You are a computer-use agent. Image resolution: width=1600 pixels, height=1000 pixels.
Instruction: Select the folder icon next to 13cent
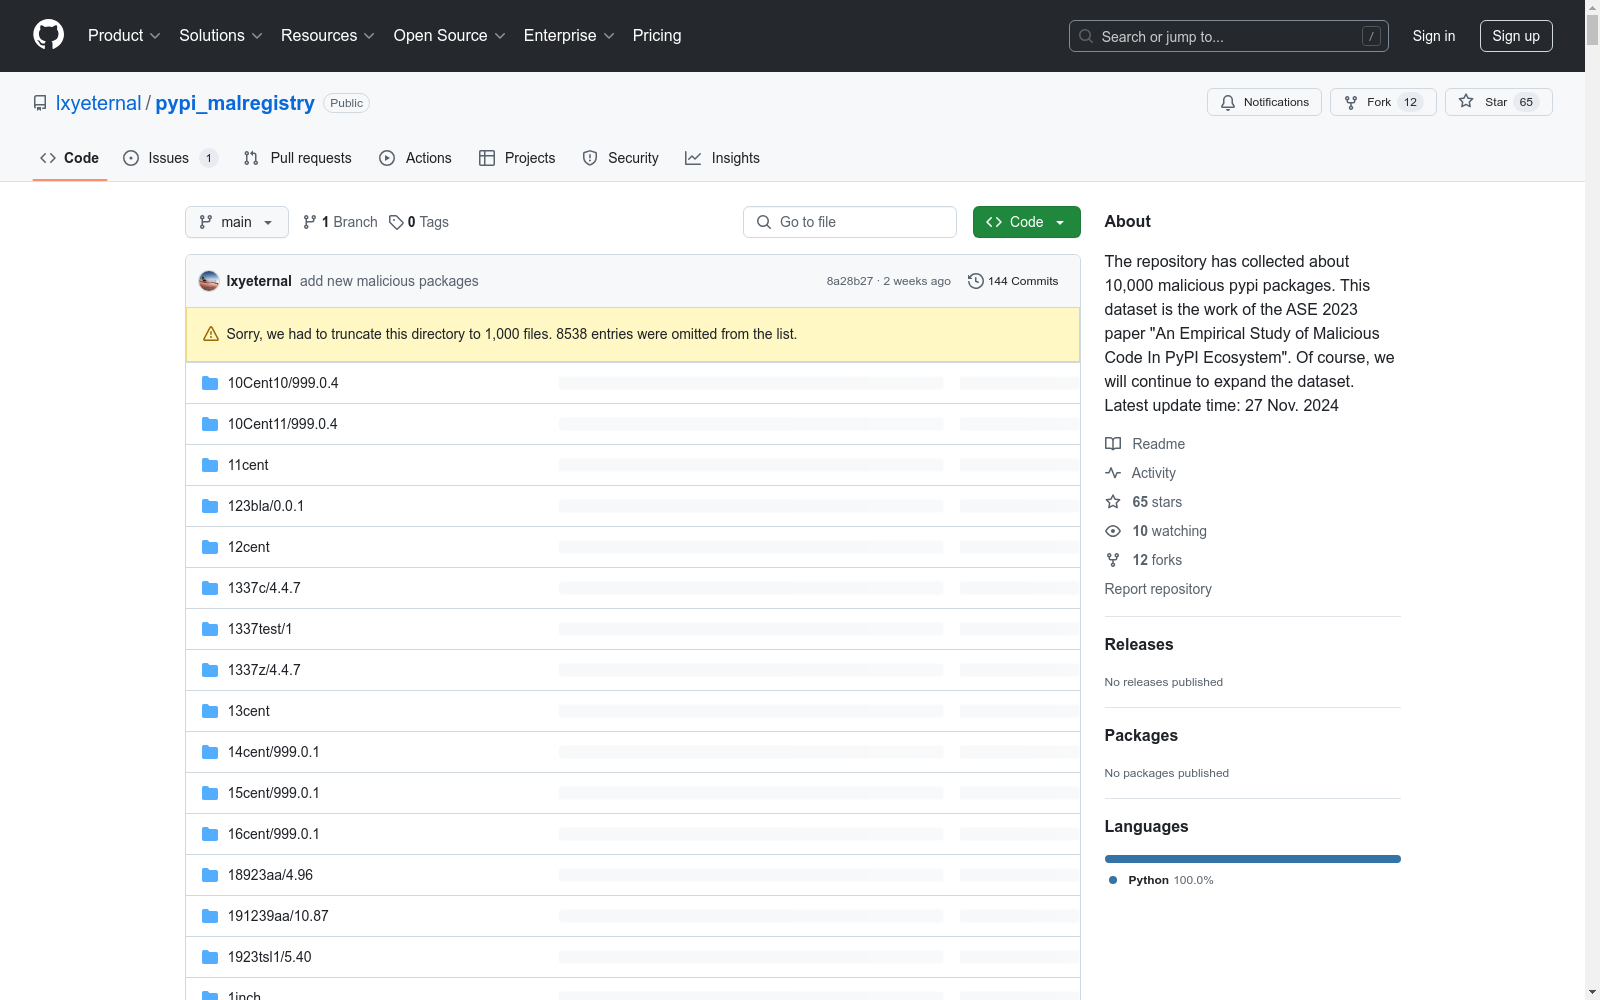coord(210,711)
